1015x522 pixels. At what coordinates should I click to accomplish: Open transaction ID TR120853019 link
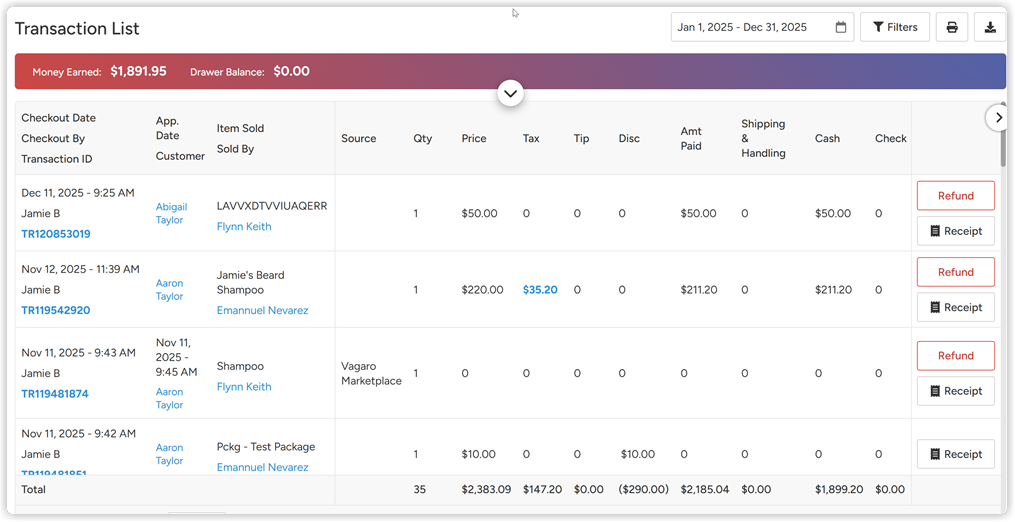click(x=56, y=234)
